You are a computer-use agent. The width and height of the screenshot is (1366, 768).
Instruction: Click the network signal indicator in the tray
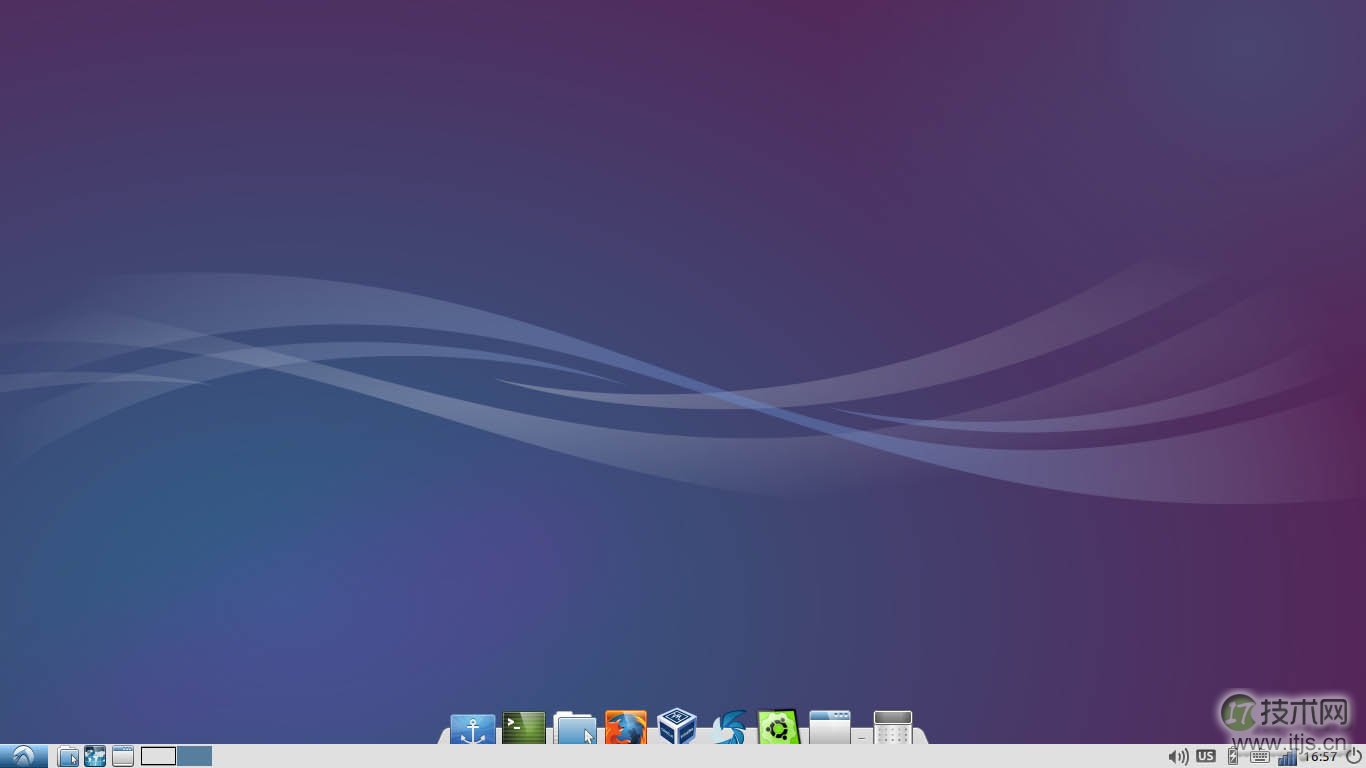tap(1288, 756)
